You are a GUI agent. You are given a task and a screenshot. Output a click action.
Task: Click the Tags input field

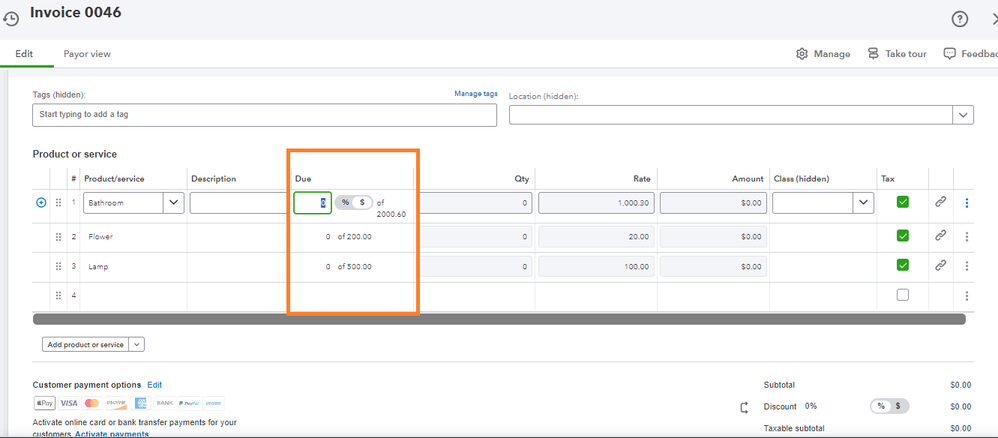(264, 115)
